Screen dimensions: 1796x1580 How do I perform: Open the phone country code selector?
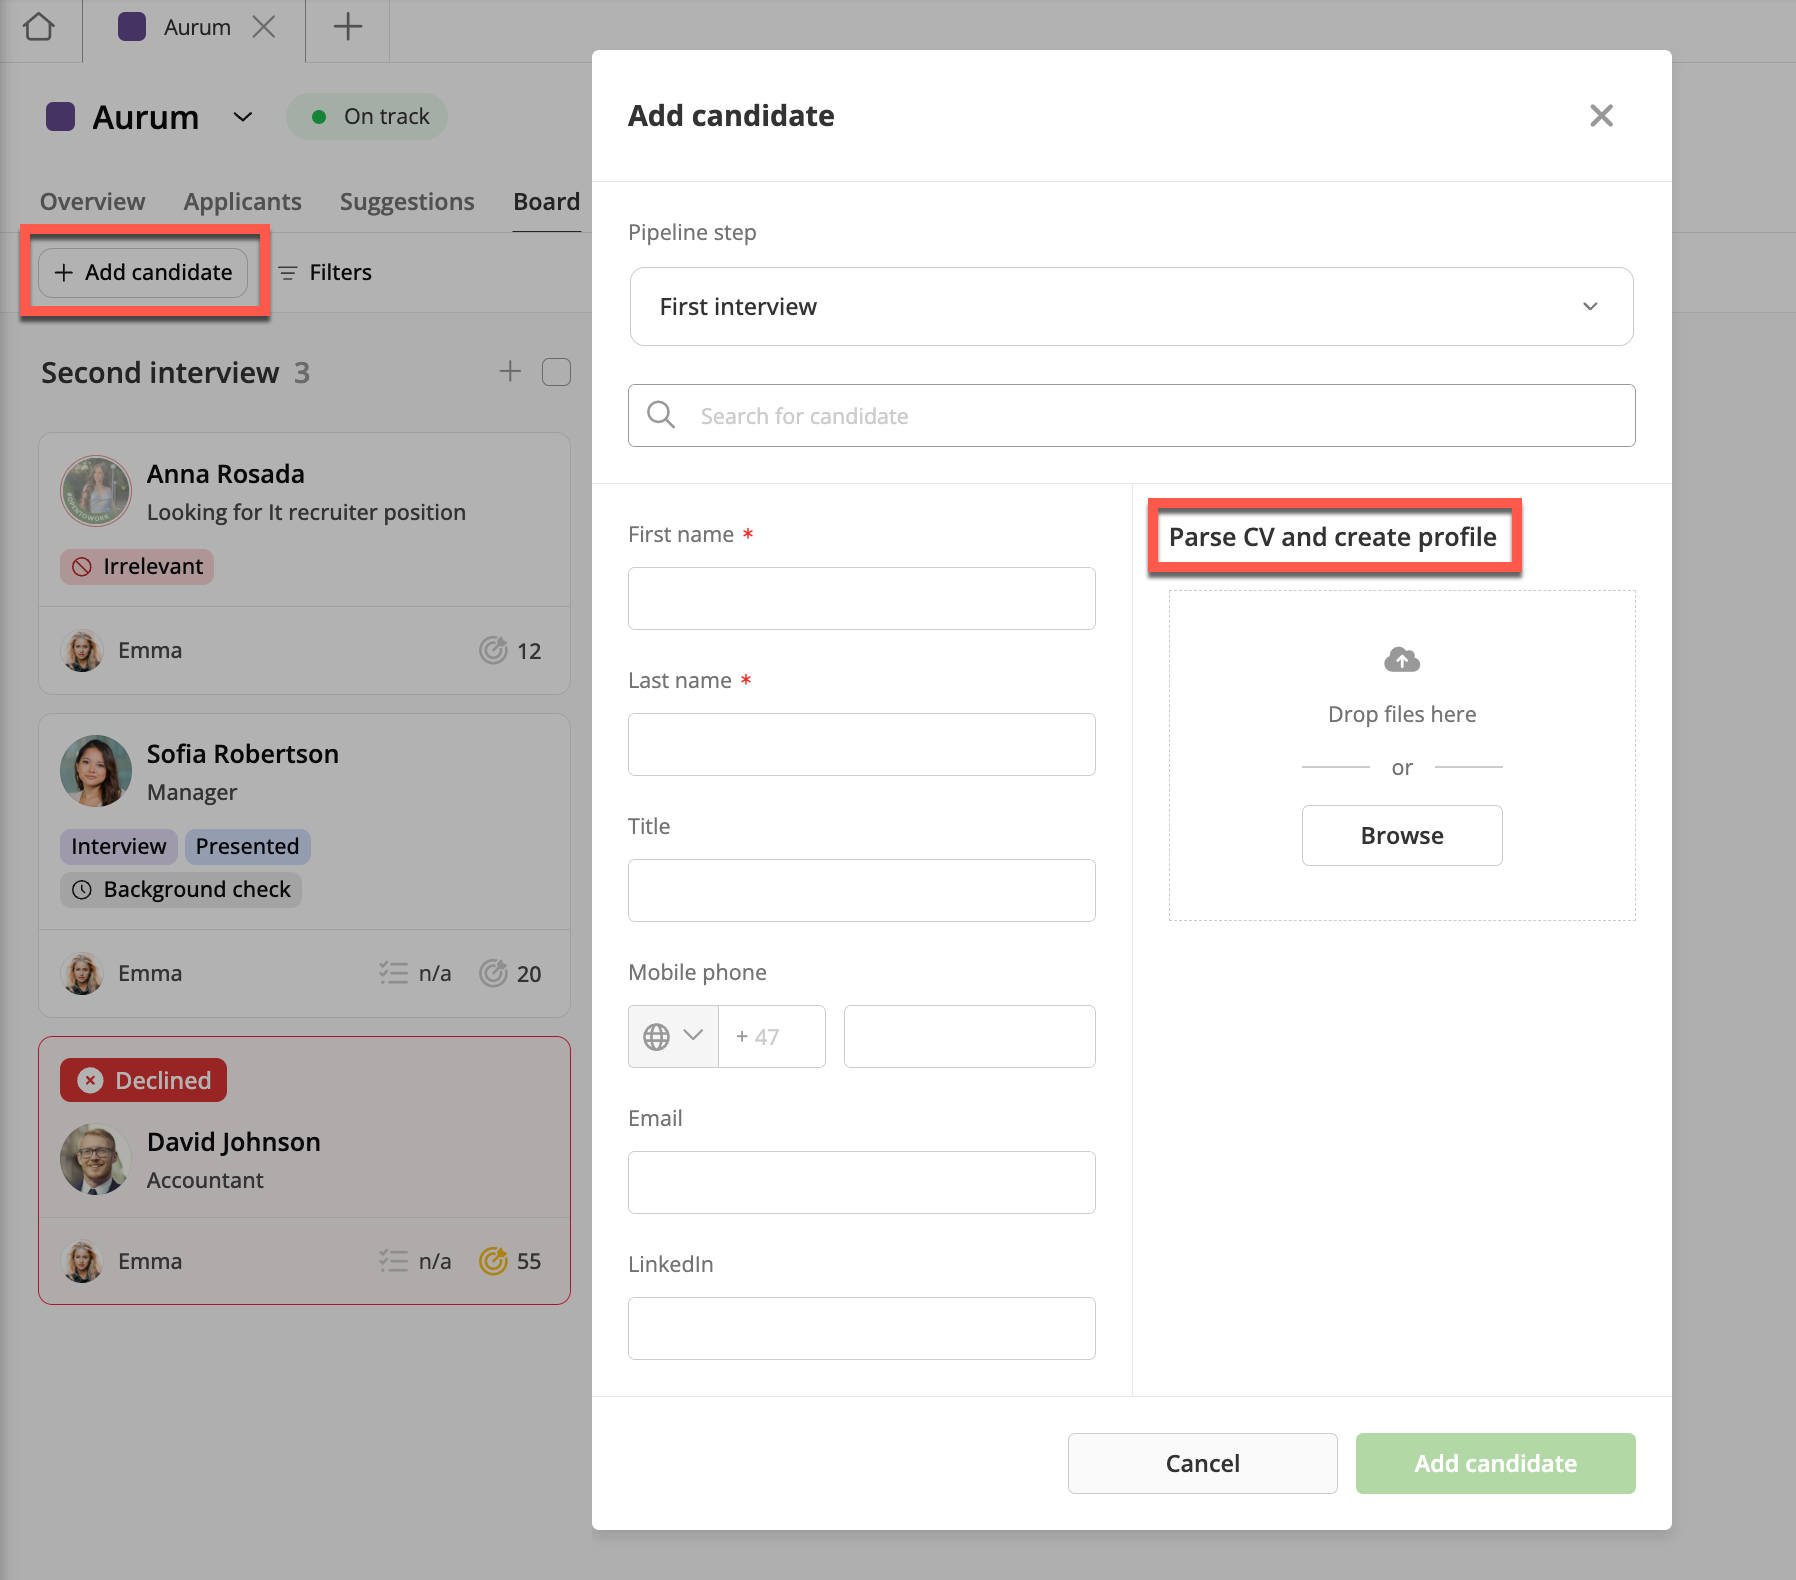click(673, 1037)
